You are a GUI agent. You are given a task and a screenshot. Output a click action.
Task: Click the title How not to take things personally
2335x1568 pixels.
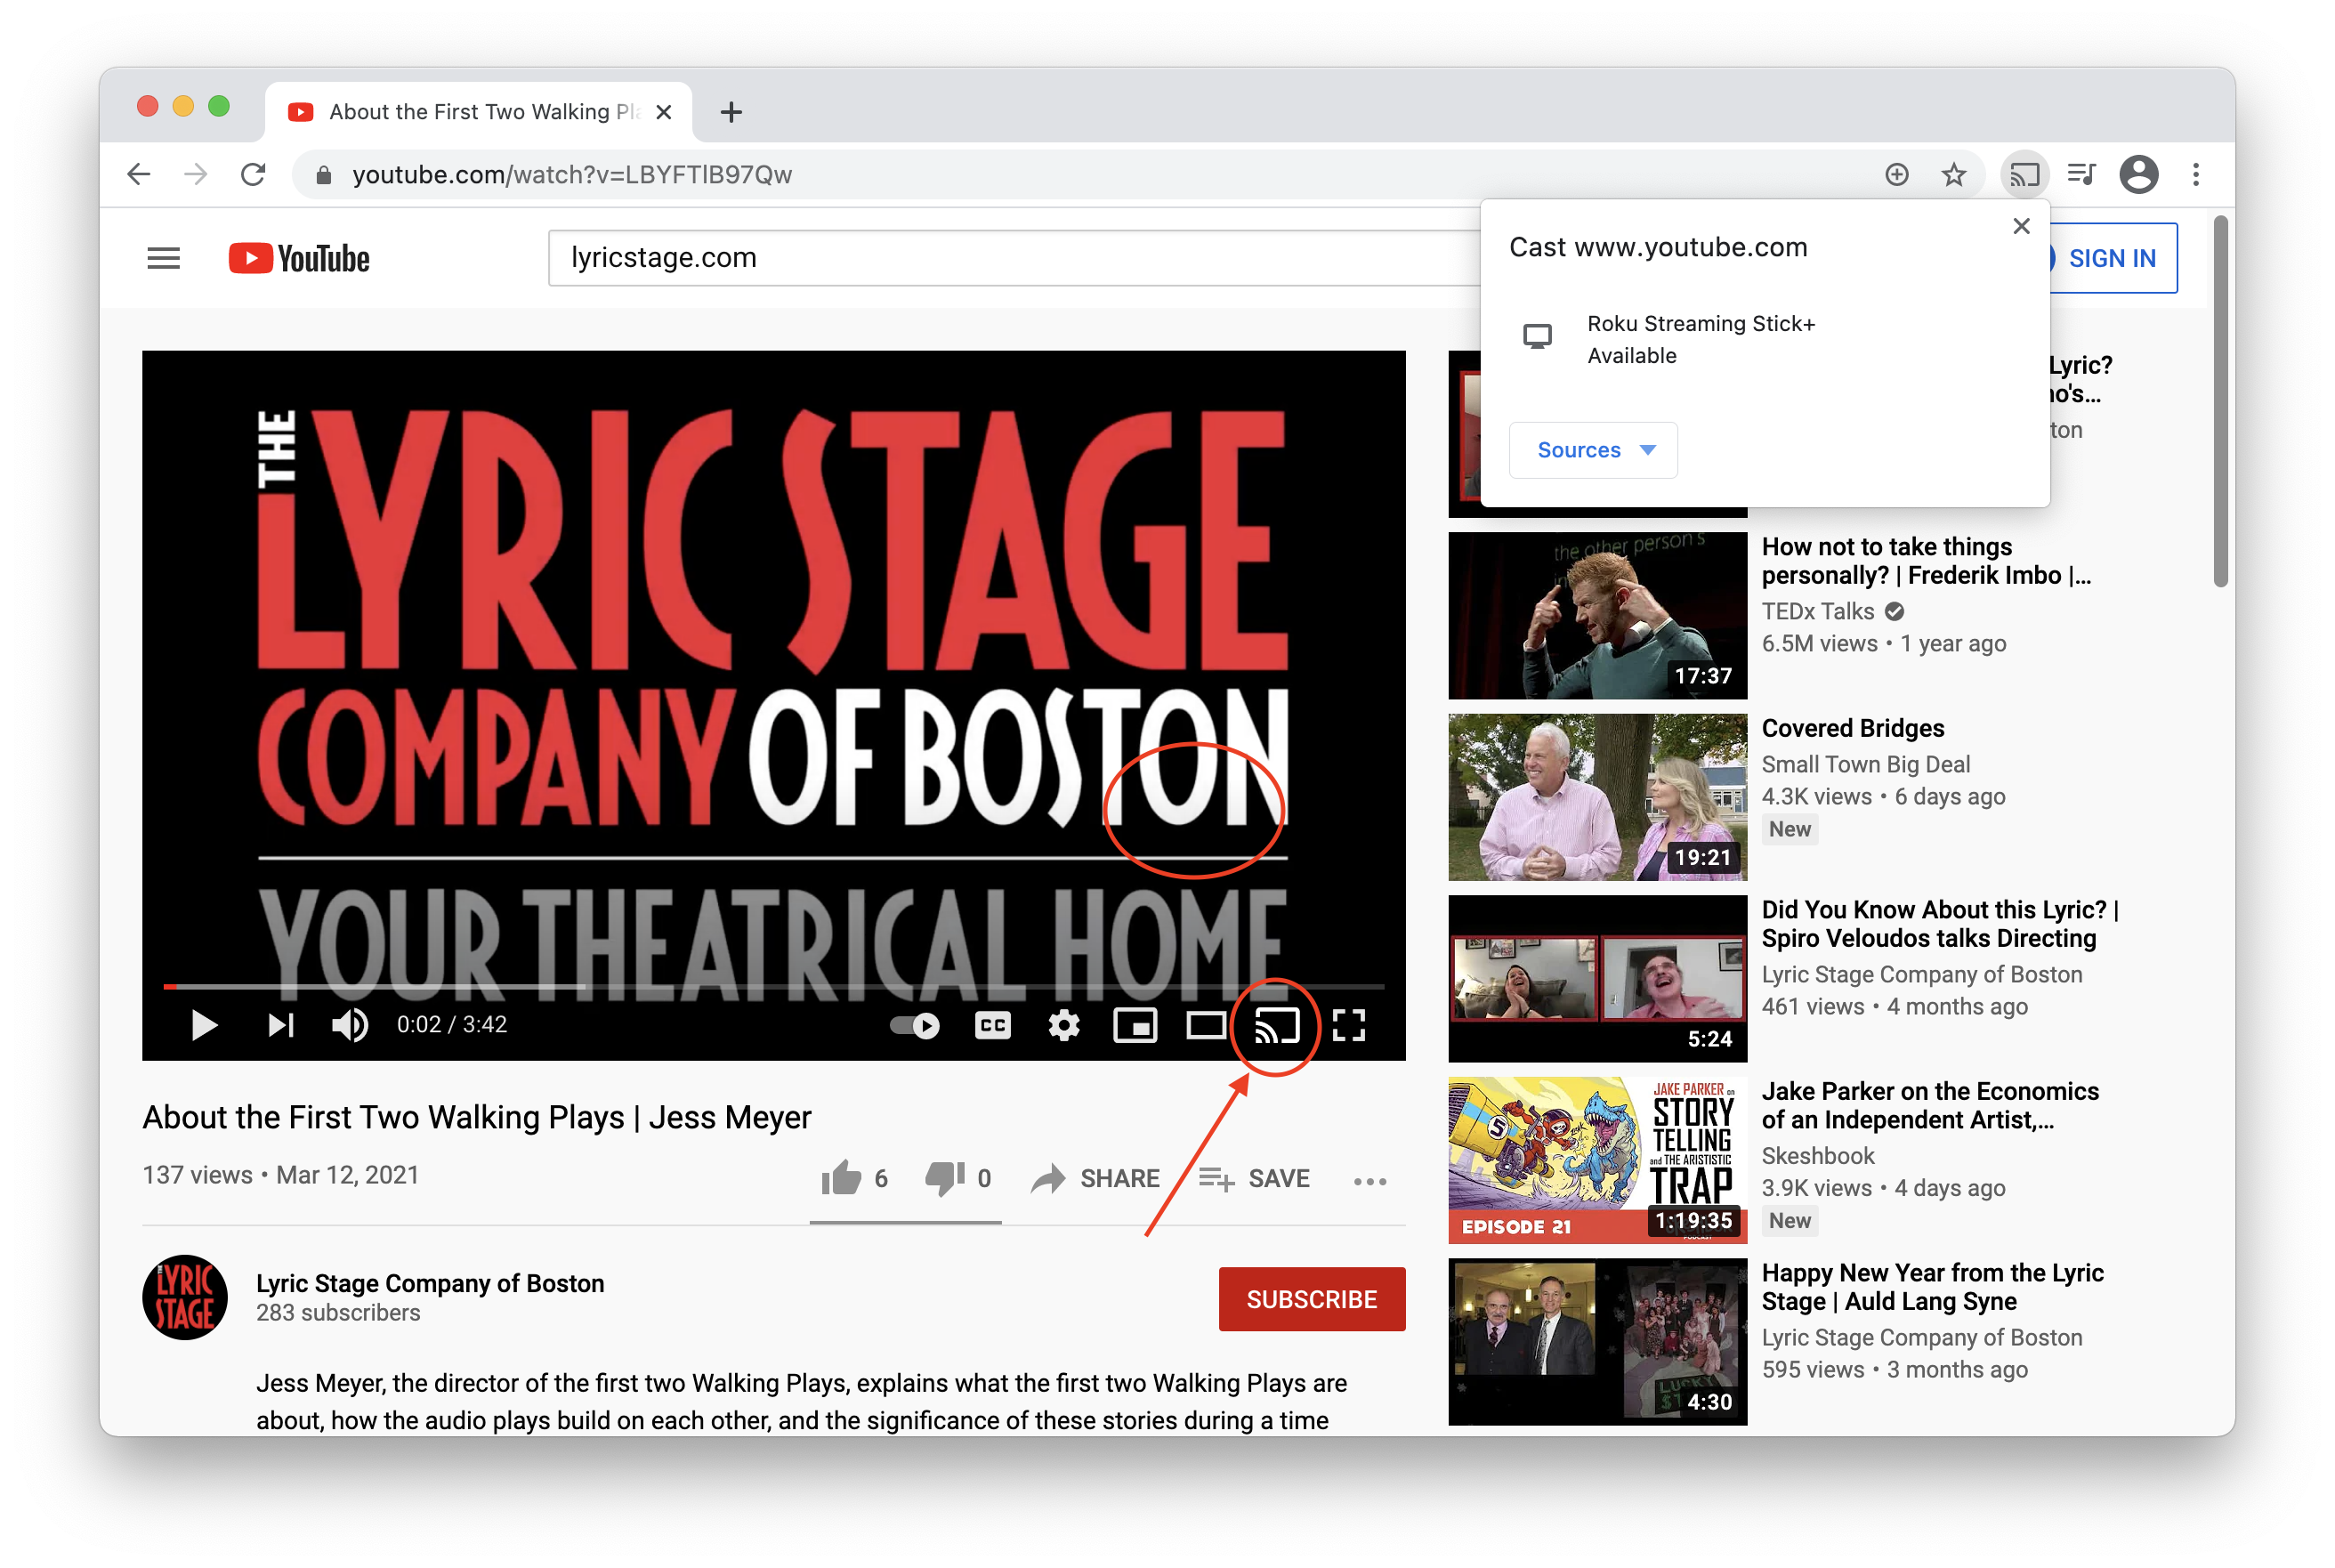coord(1926,561)
